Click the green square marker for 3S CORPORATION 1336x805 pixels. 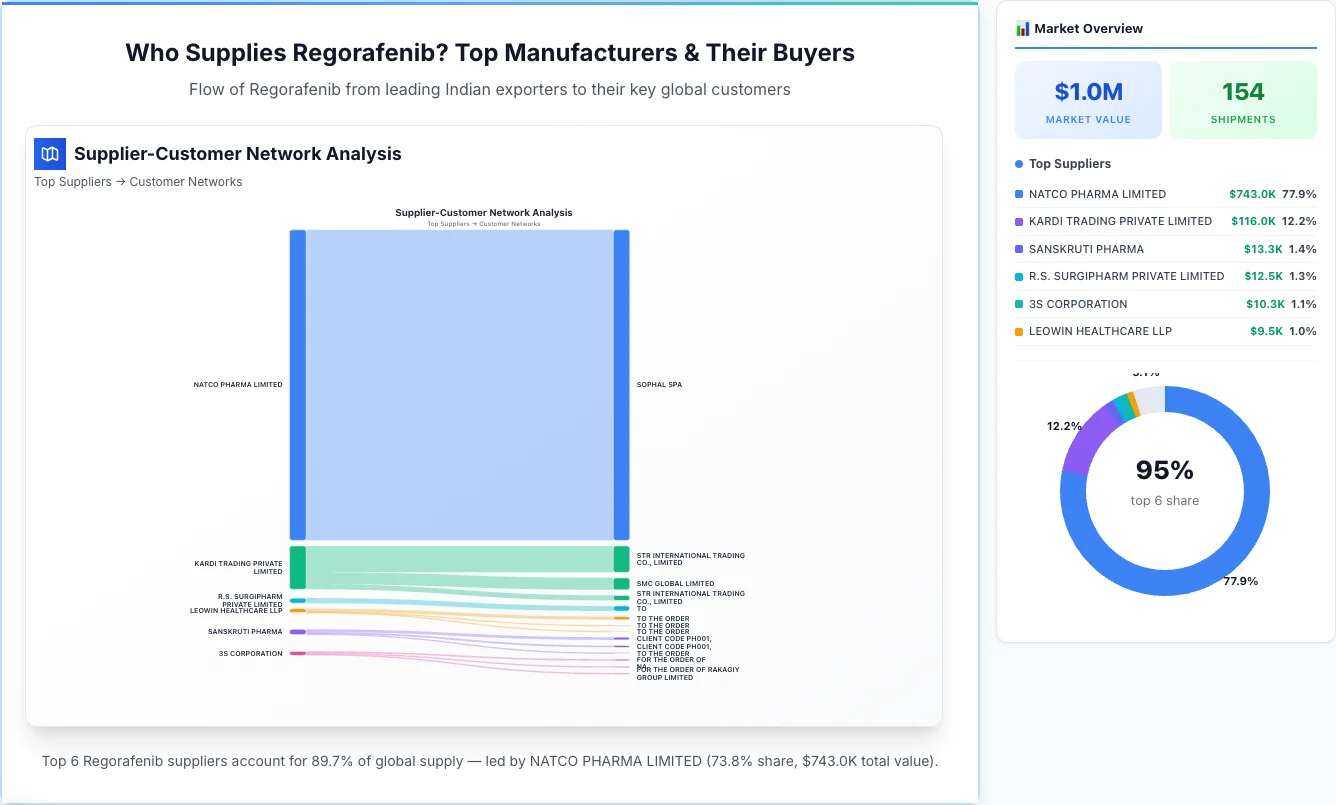pyautogui.click(x=1017, y=304)
